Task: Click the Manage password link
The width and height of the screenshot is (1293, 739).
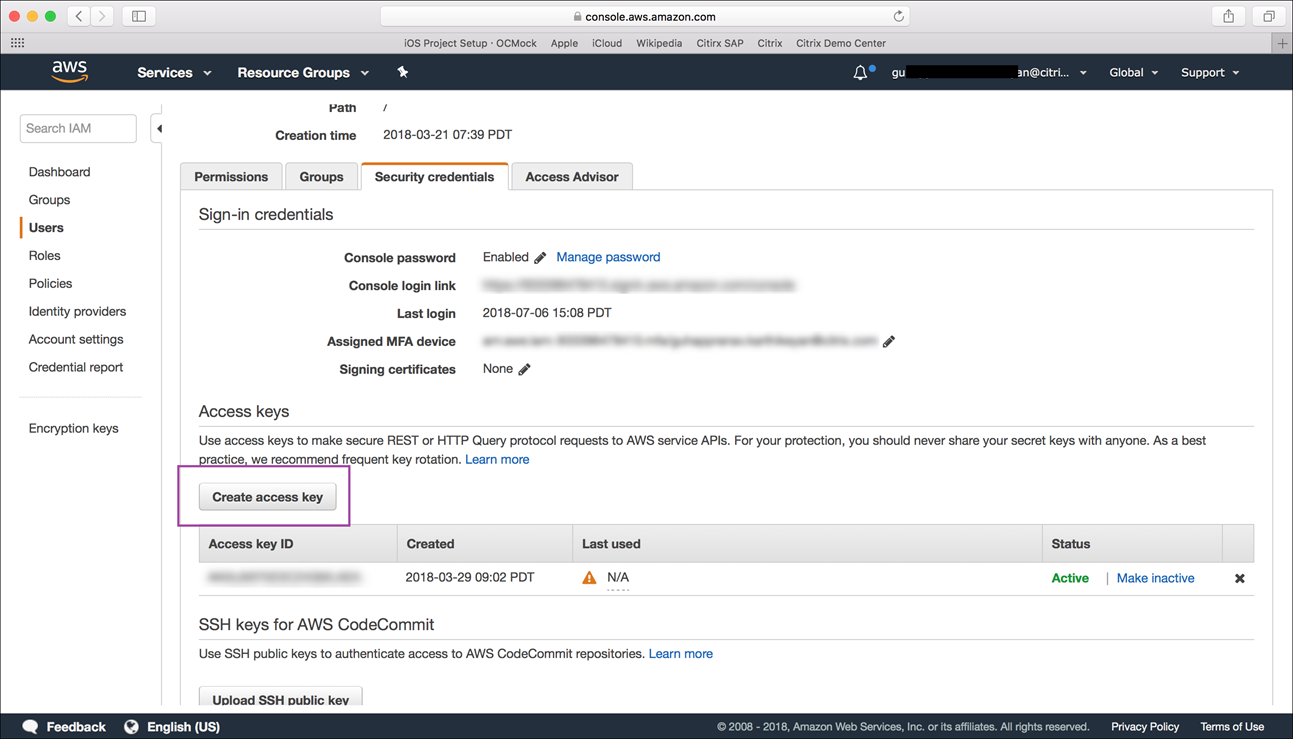Action: point(608,257)
